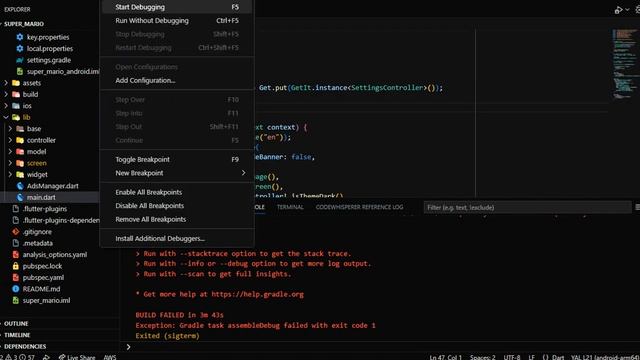Select Add Configuration... menu item
This screenshot has height=360, width=640.
coord(177,80)
